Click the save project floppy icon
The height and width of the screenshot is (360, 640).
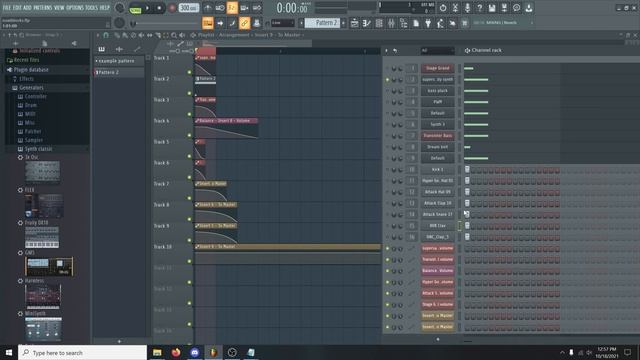tap(492, 8)
